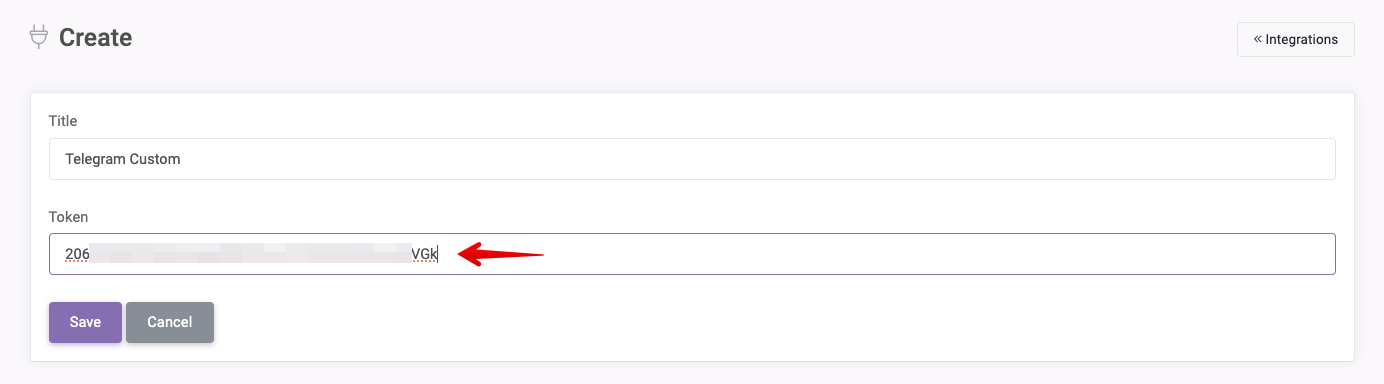
Task: Place cursor after "VGK" in the token
Action: click(439, 254)
